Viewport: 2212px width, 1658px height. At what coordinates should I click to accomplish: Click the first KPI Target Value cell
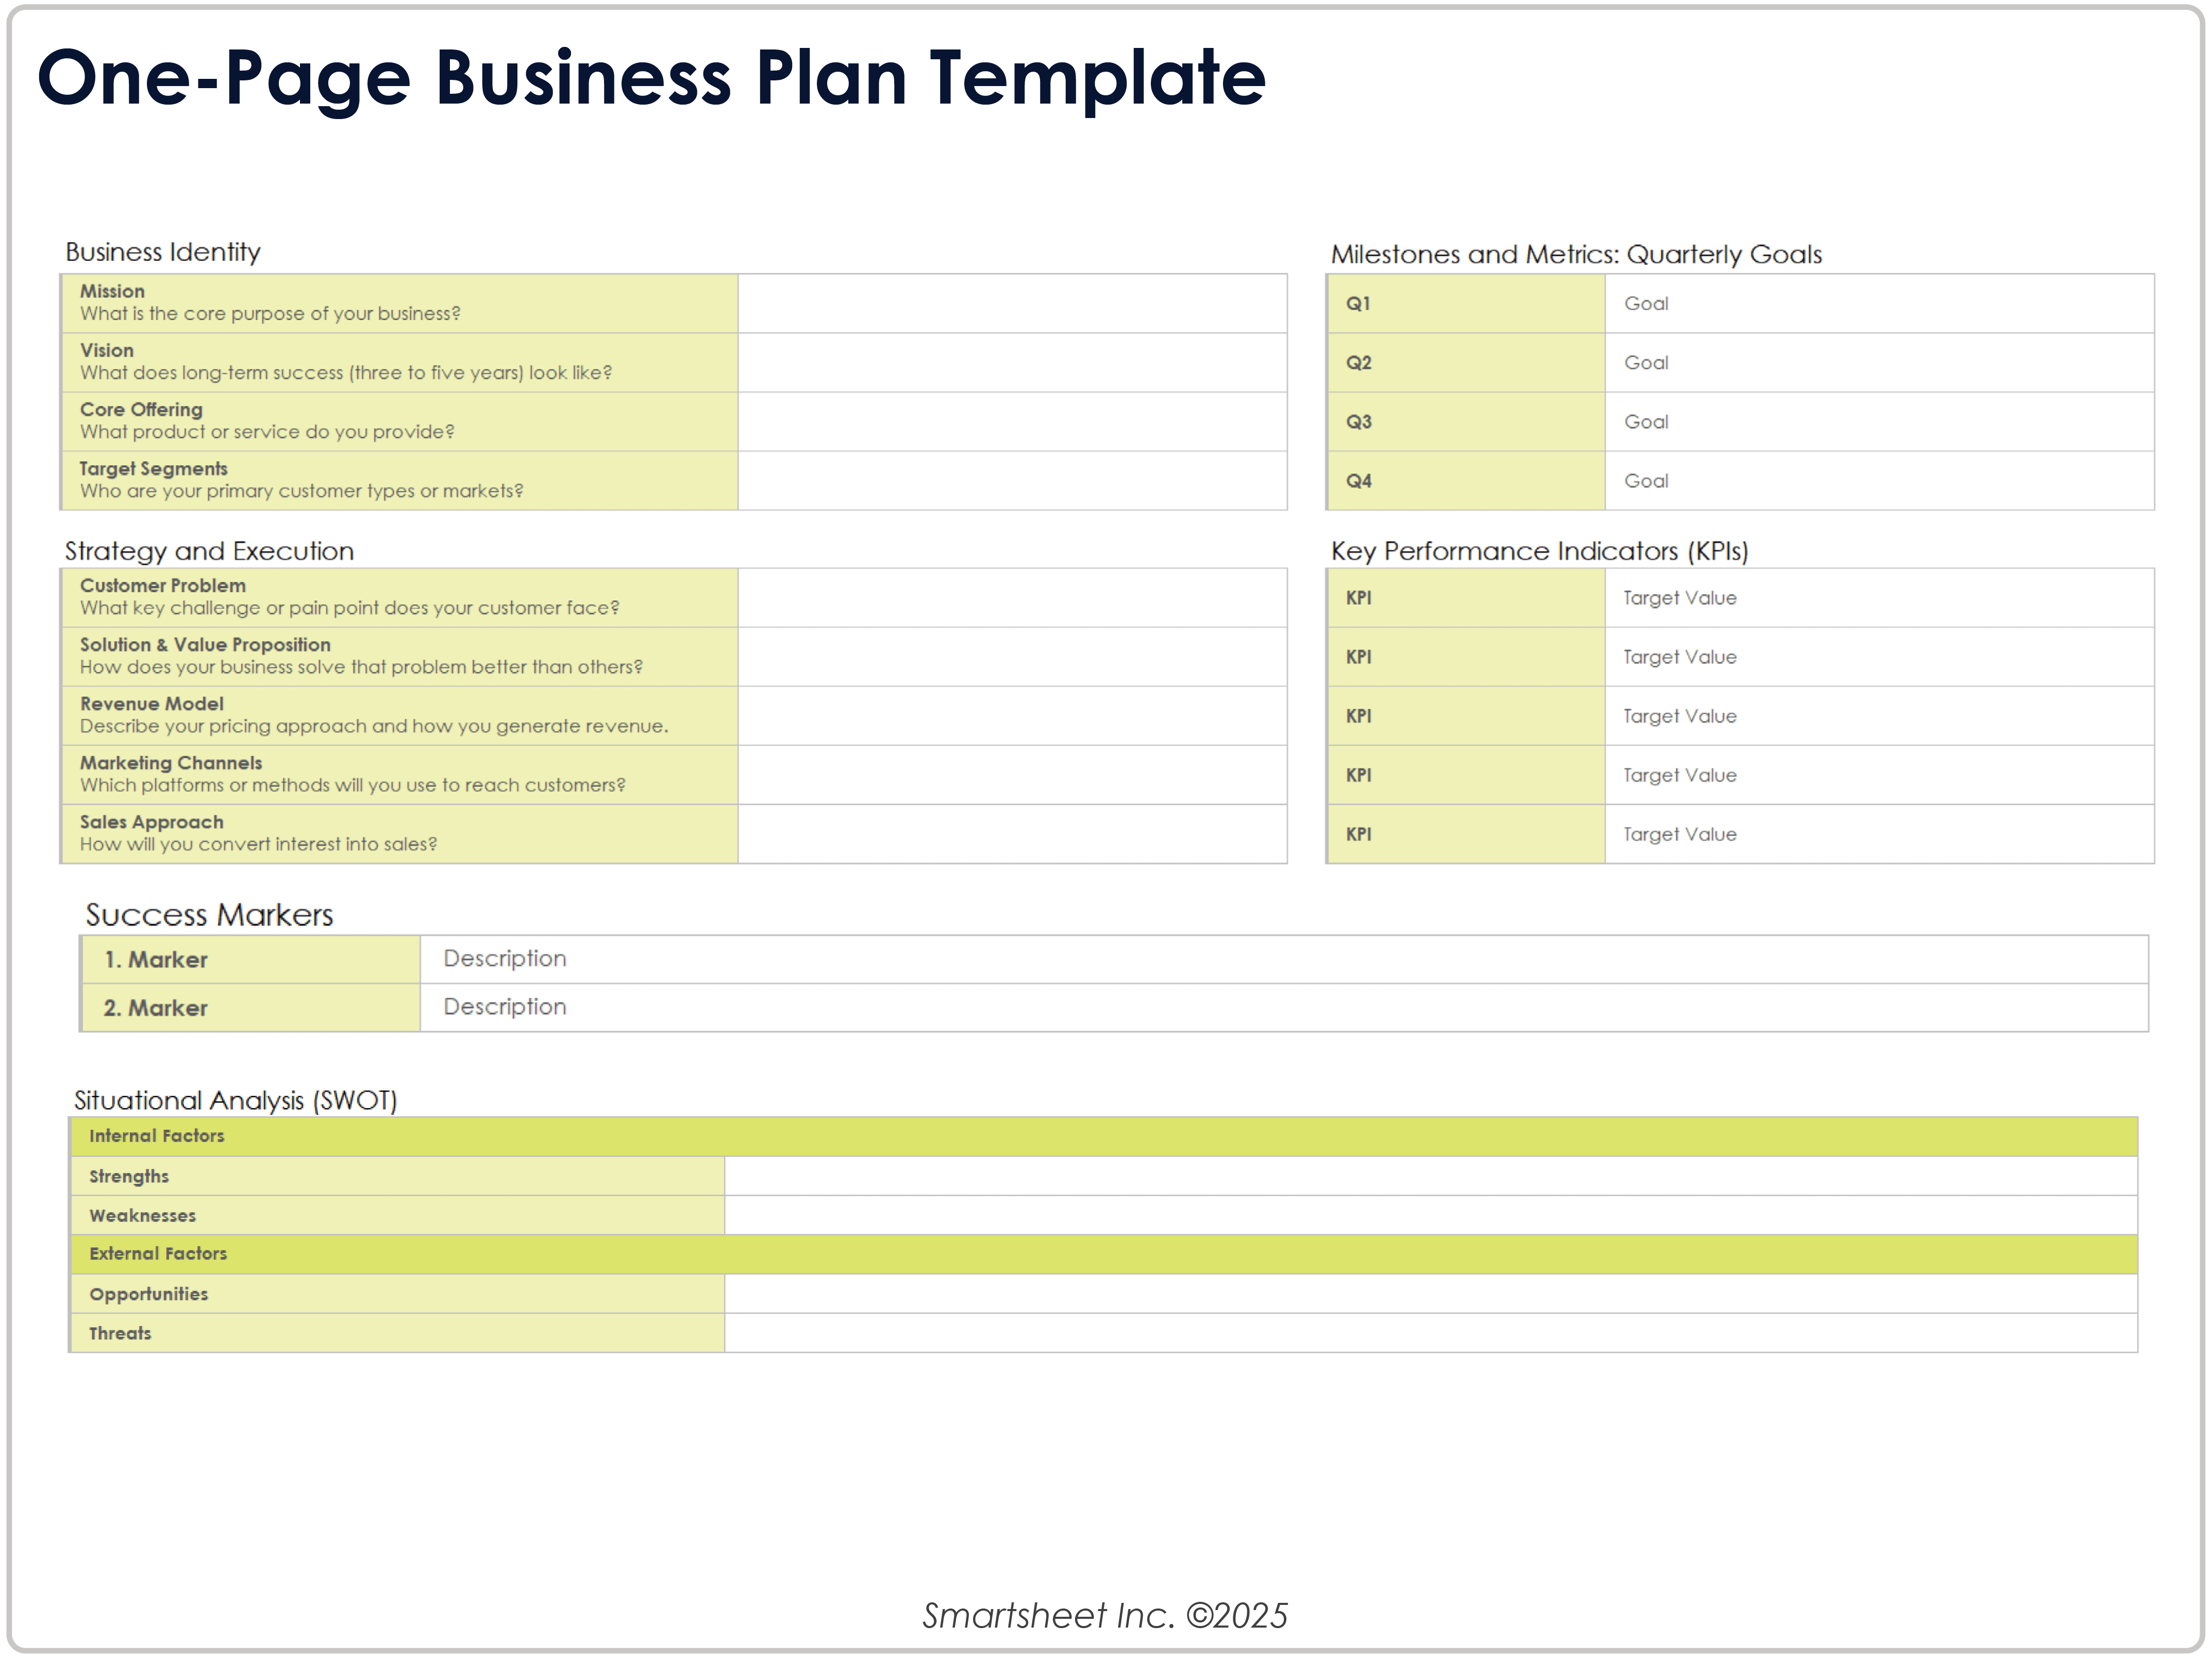coord(1878,597)
